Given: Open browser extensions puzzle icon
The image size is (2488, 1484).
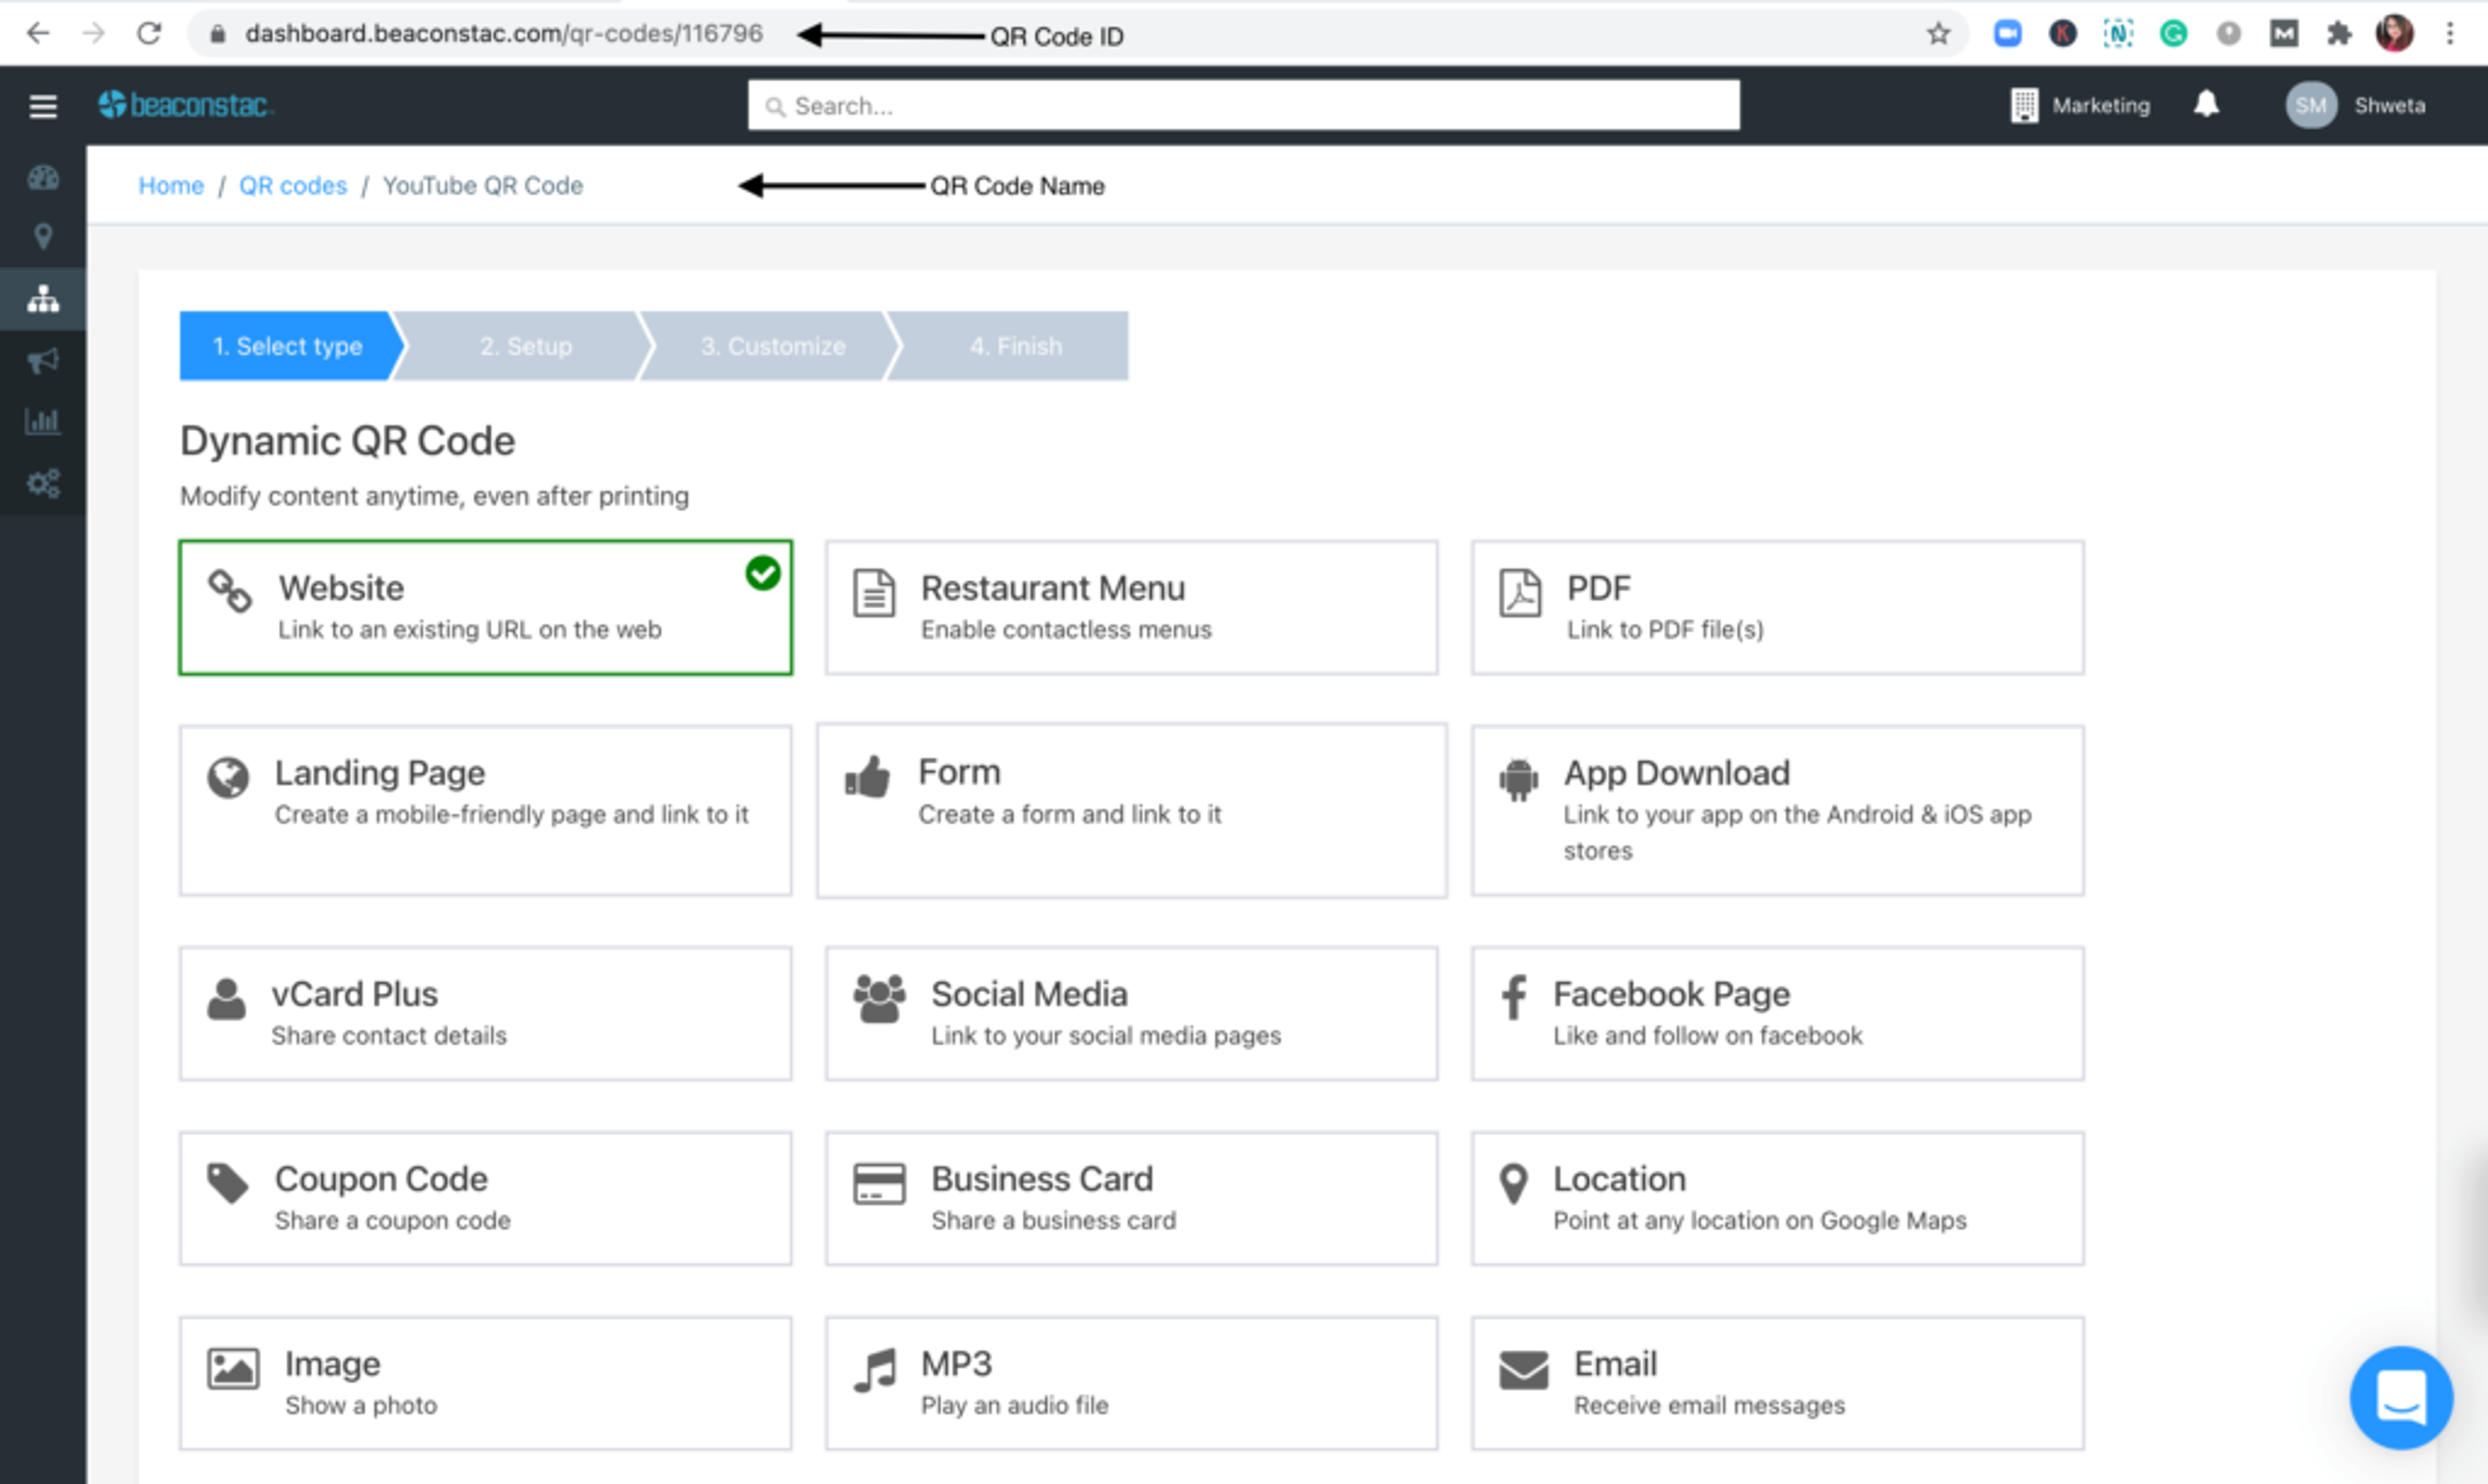Looking at the screenshot, I should click(2338, 34).
